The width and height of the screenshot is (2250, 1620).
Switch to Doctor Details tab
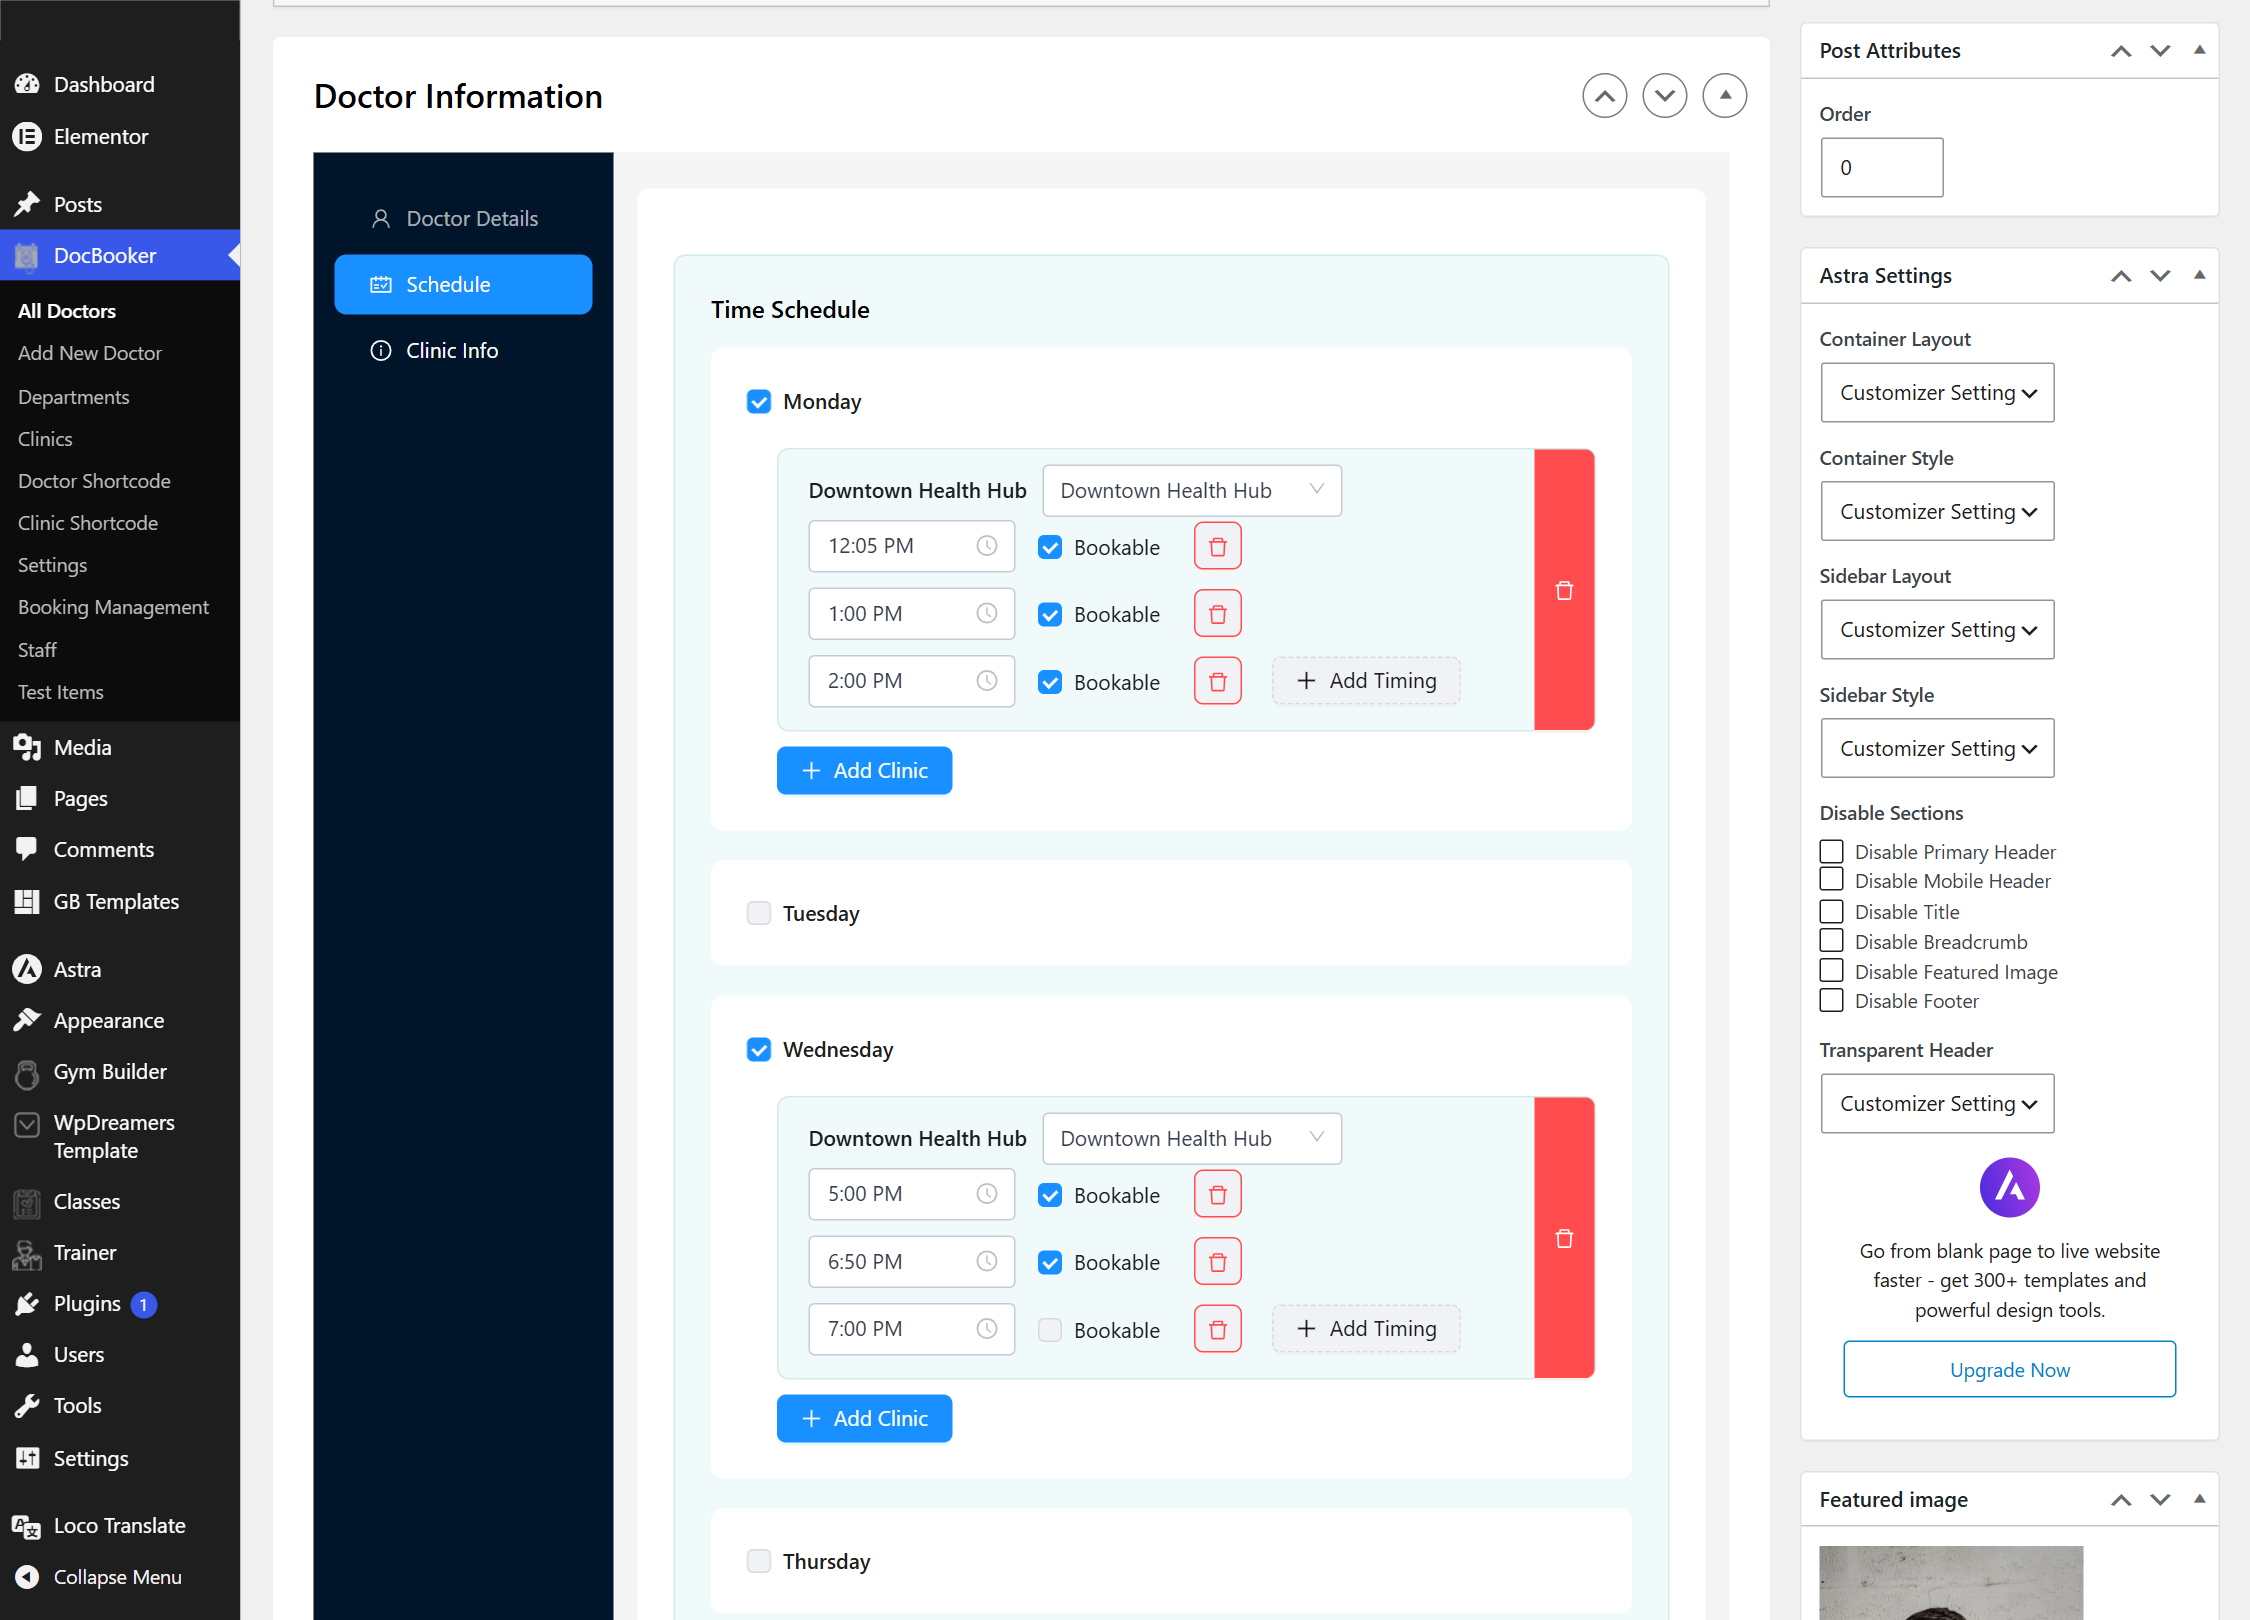463,218
